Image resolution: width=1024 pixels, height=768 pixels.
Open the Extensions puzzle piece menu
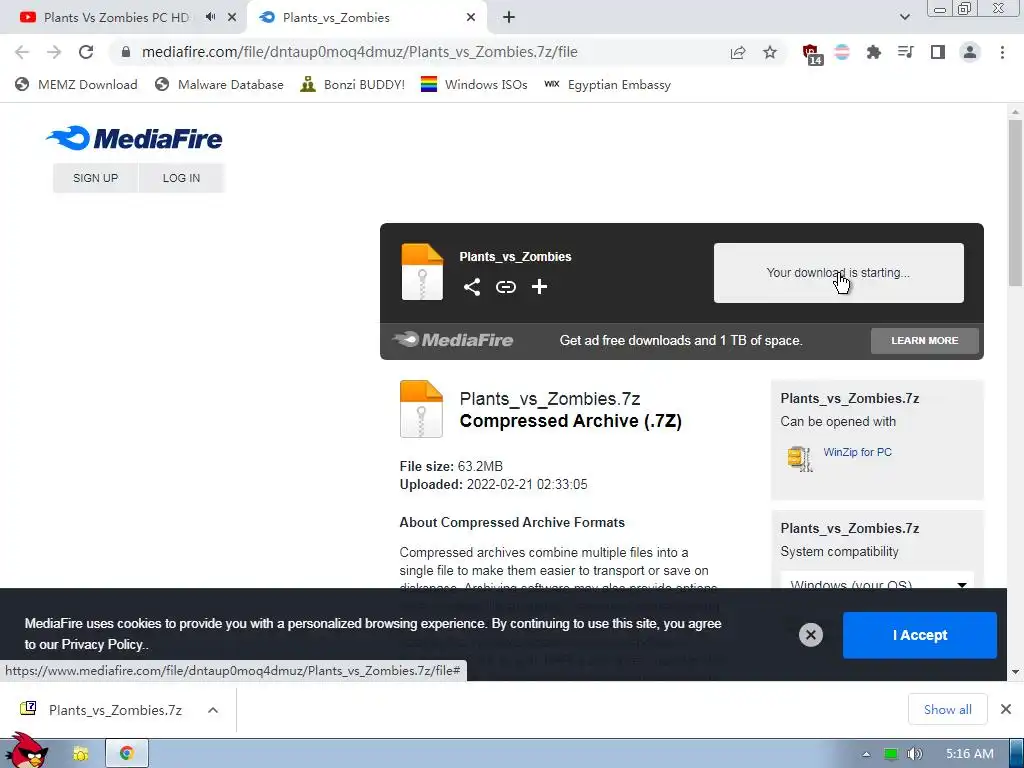[x=874, y=52]
